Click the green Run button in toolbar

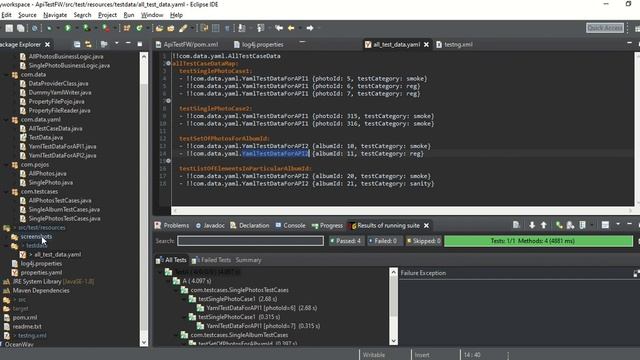click(68, 28)
